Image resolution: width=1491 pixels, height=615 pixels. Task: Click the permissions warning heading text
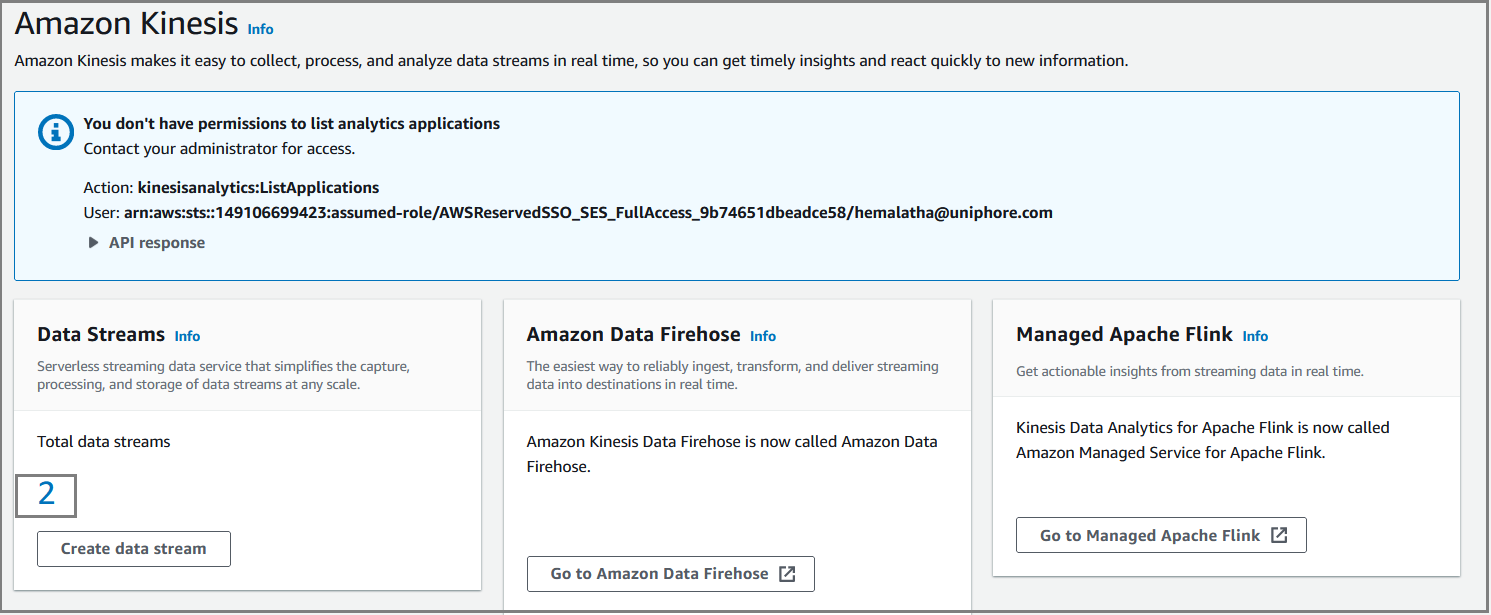pos(292,124)
